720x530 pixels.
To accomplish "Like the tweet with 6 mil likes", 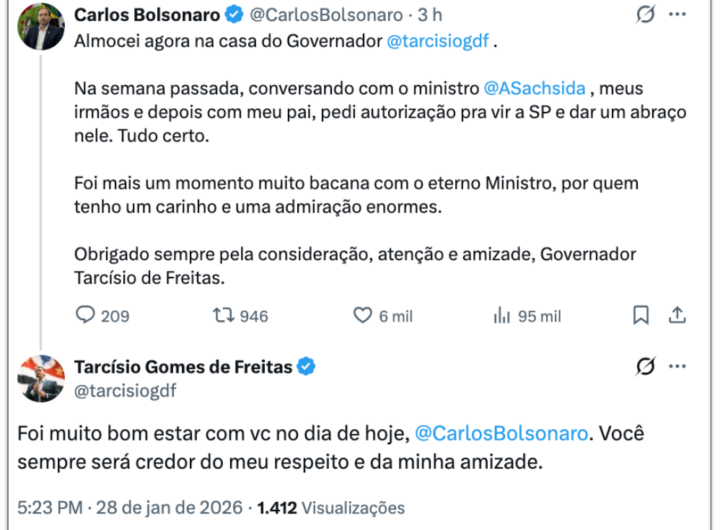I will pos(363,316).
